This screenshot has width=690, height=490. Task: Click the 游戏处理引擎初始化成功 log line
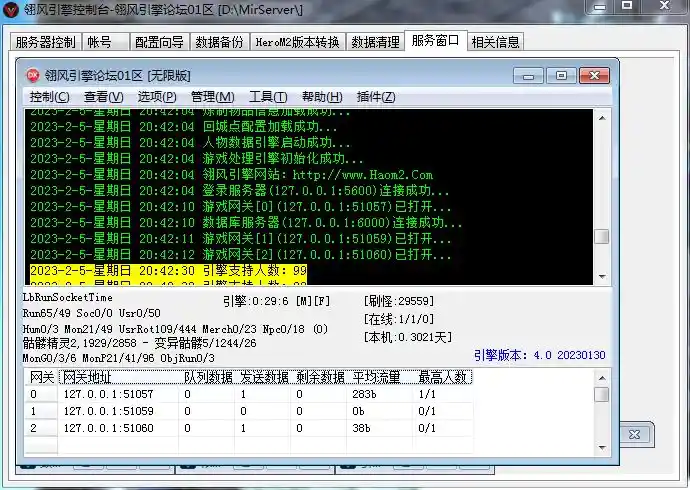197,158
